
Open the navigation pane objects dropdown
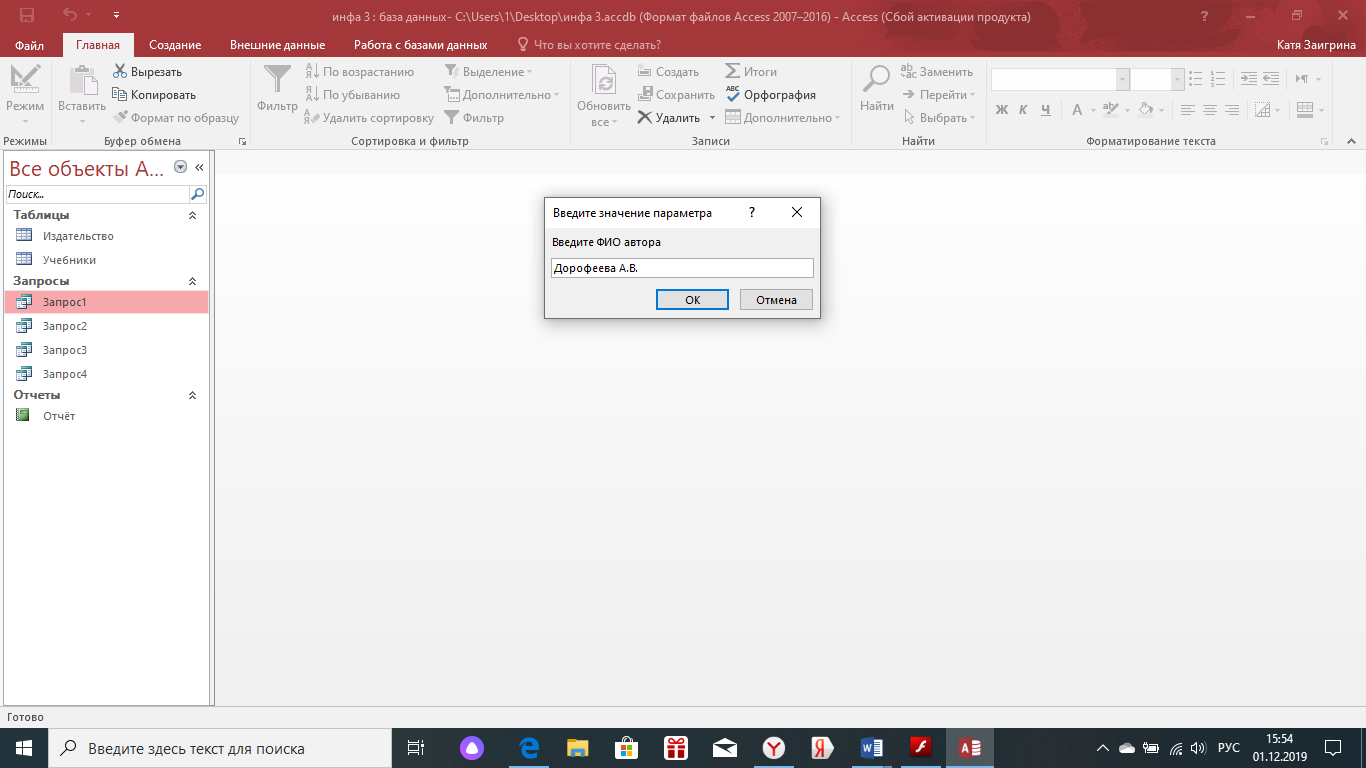click(180, 167)
